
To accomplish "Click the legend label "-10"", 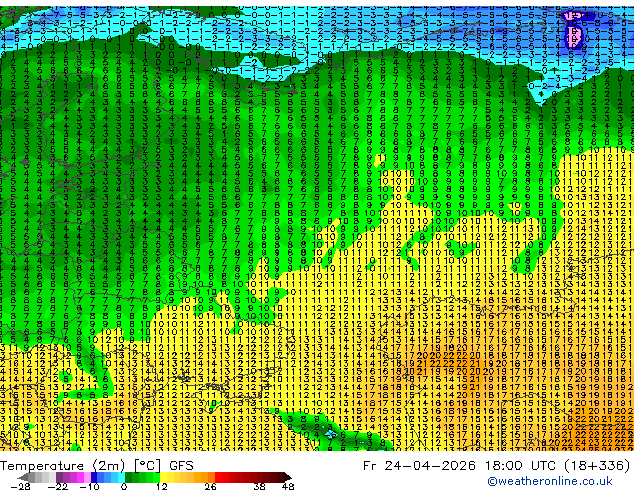I will click(x=89, y=486).
